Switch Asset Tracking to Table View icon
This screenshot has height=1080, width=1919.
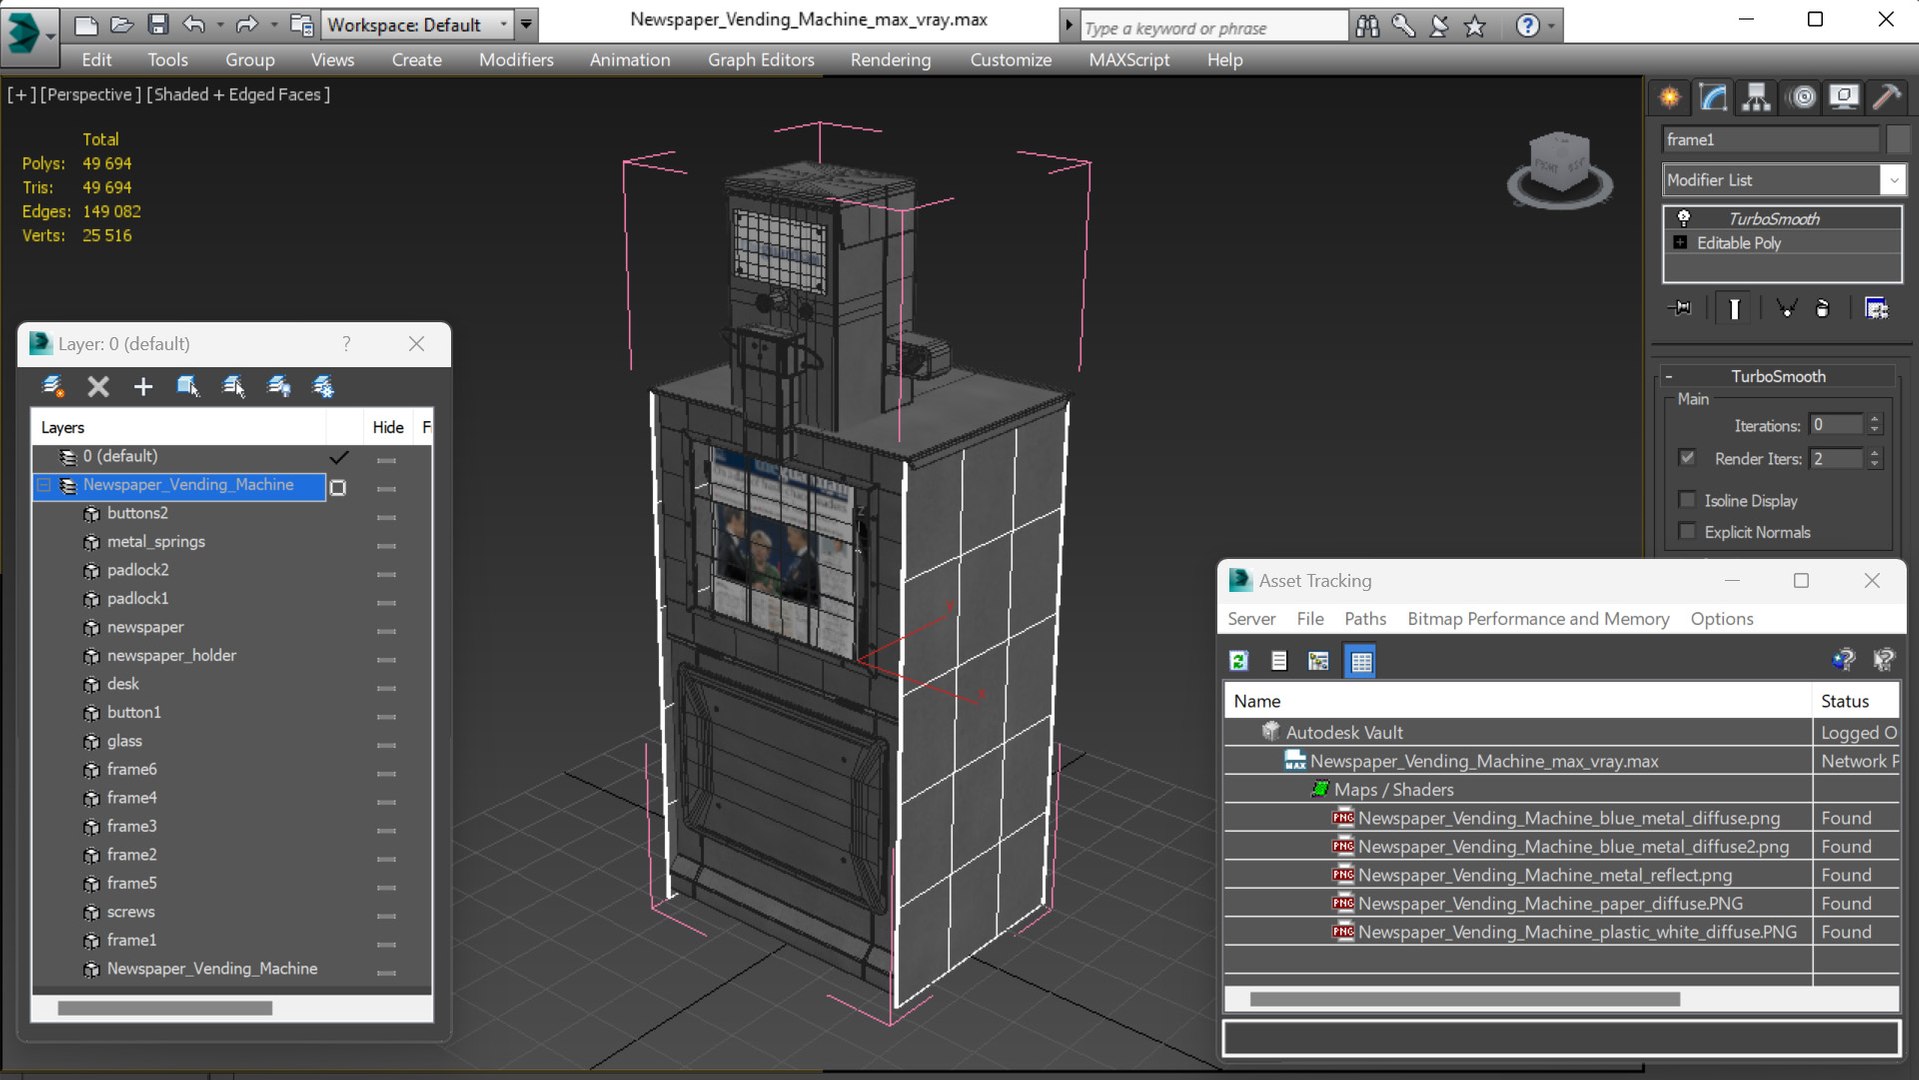(1360, 661)
